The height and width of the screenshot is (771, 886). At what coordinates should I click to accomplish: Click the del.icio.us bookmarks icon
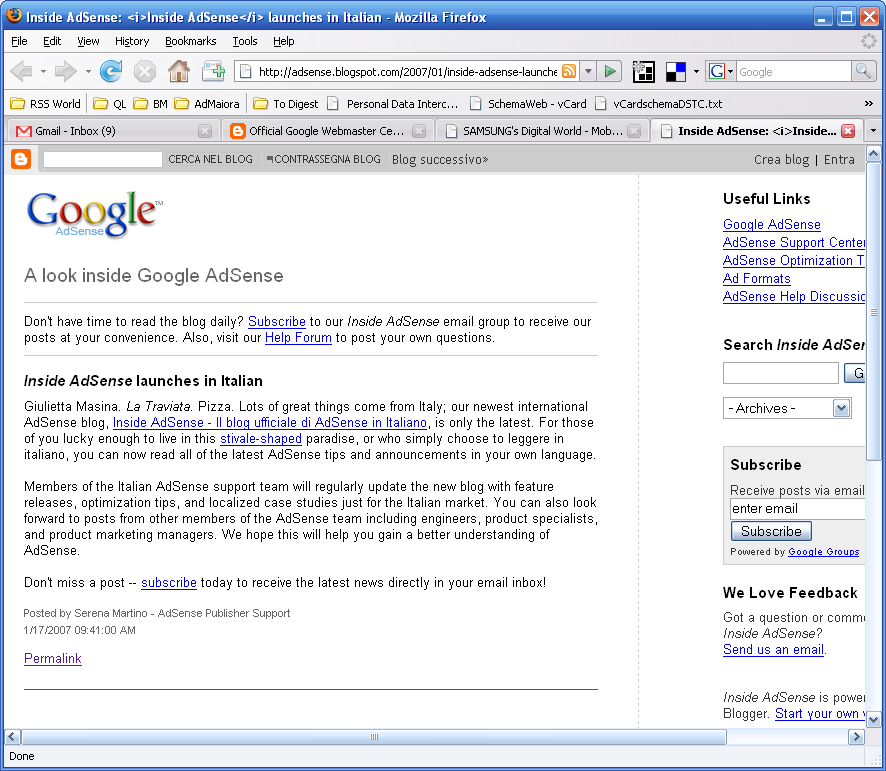click(676, 72)
